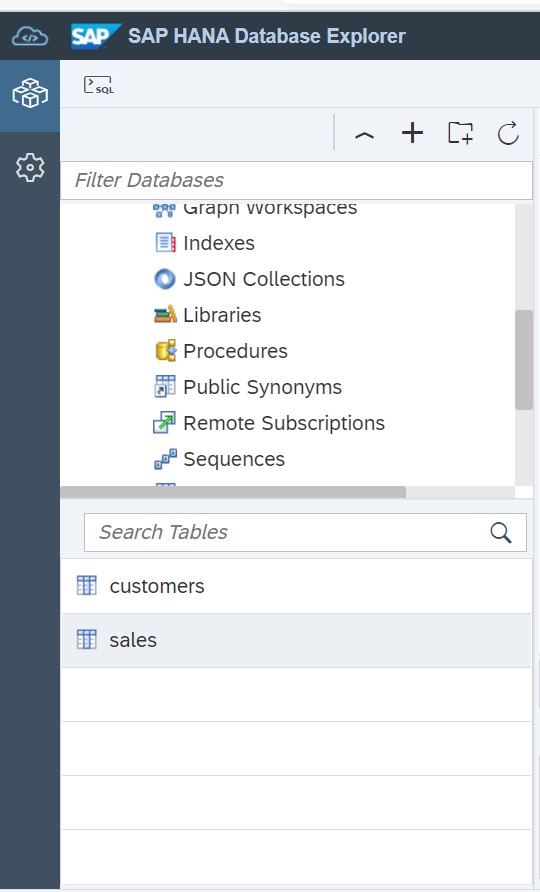Open the settings gear in sidebar
Screen dimensions: 540x892
30,167
